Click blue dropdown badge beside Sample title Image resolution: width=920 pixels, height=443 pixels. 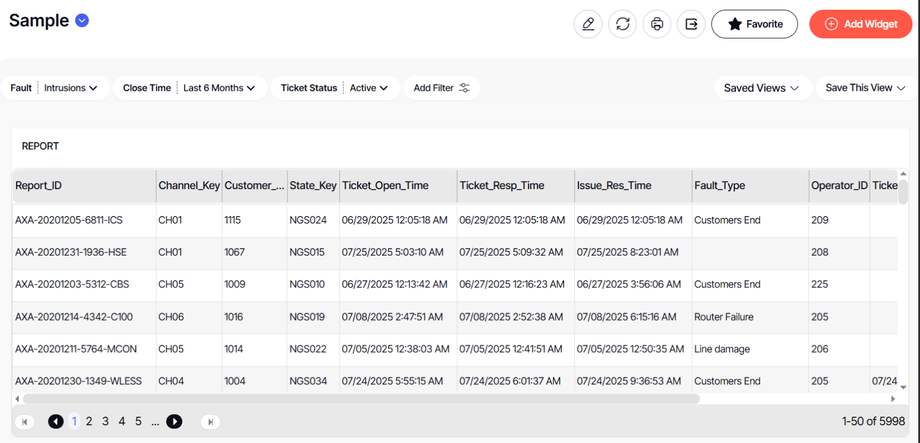pos(82,22)
